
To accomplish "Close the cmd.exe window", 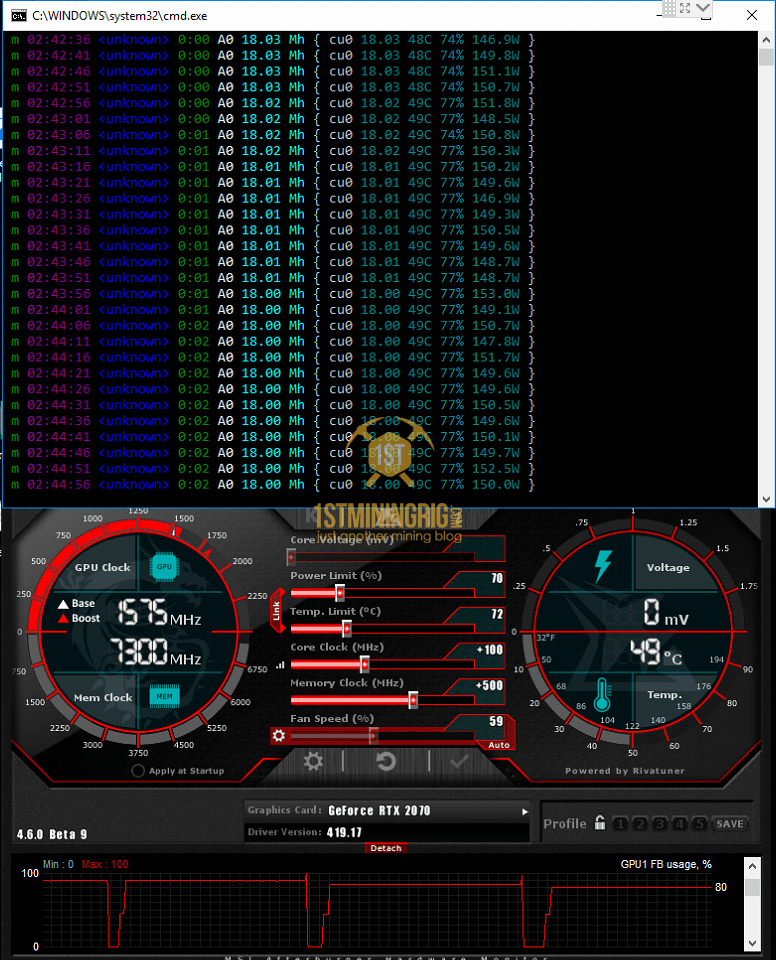I will 752,15.
